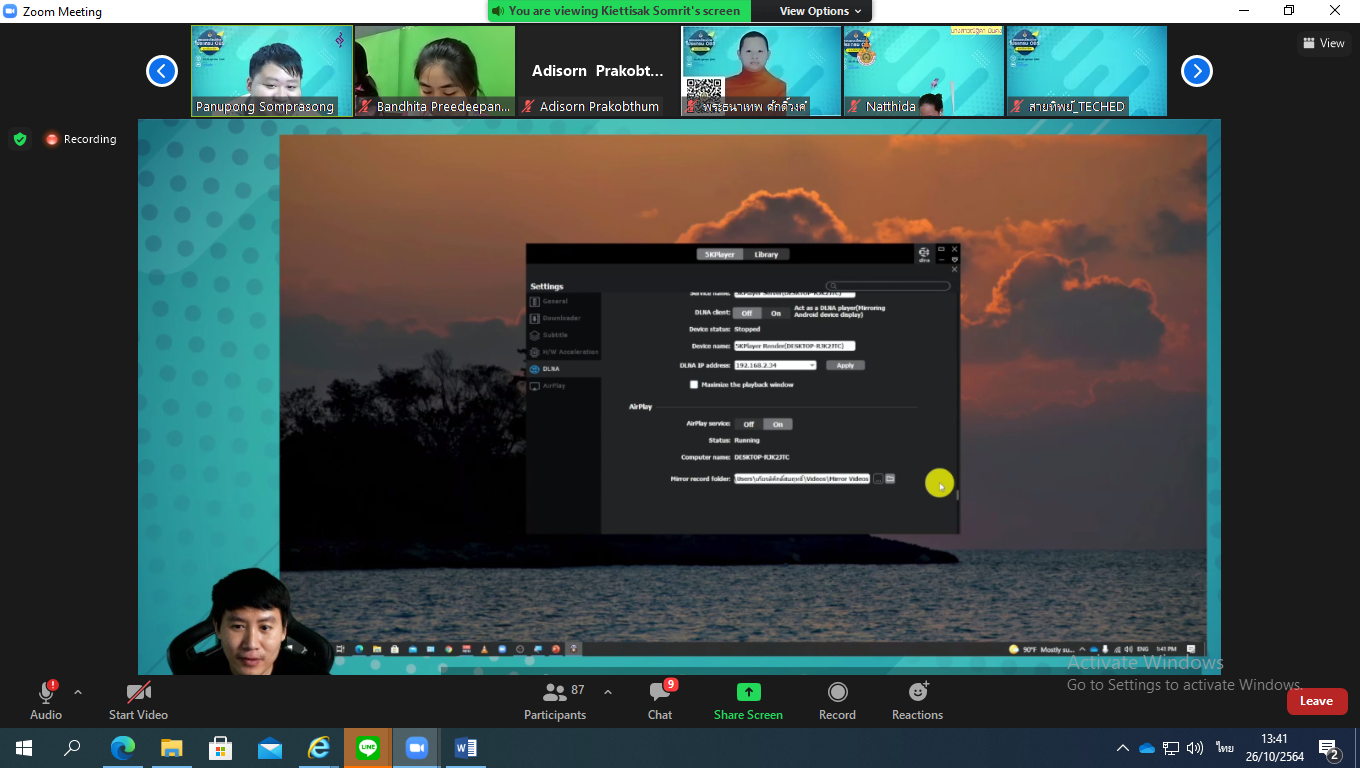Screen dimensions: 1360x768
Task: Expand options chevron next to Participants
Action: click(607, 692)
